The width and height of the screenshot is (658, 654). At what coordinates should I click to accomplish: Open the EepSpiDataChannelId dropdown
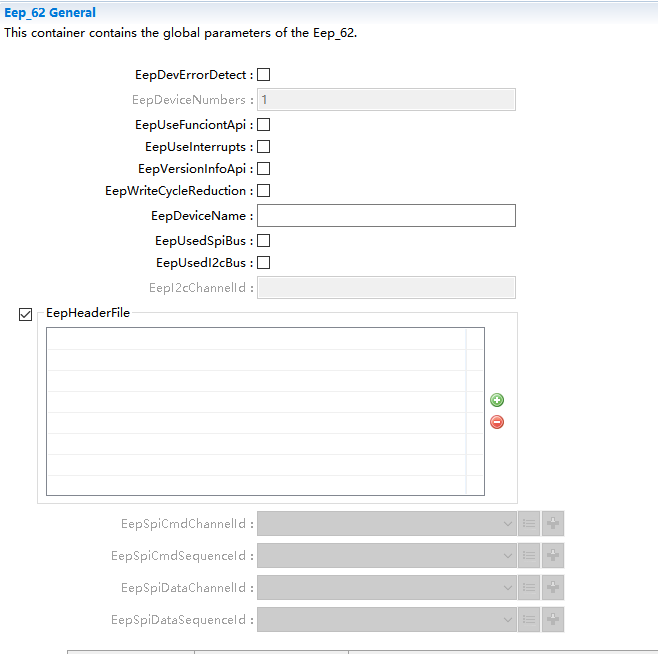point(387,587)
